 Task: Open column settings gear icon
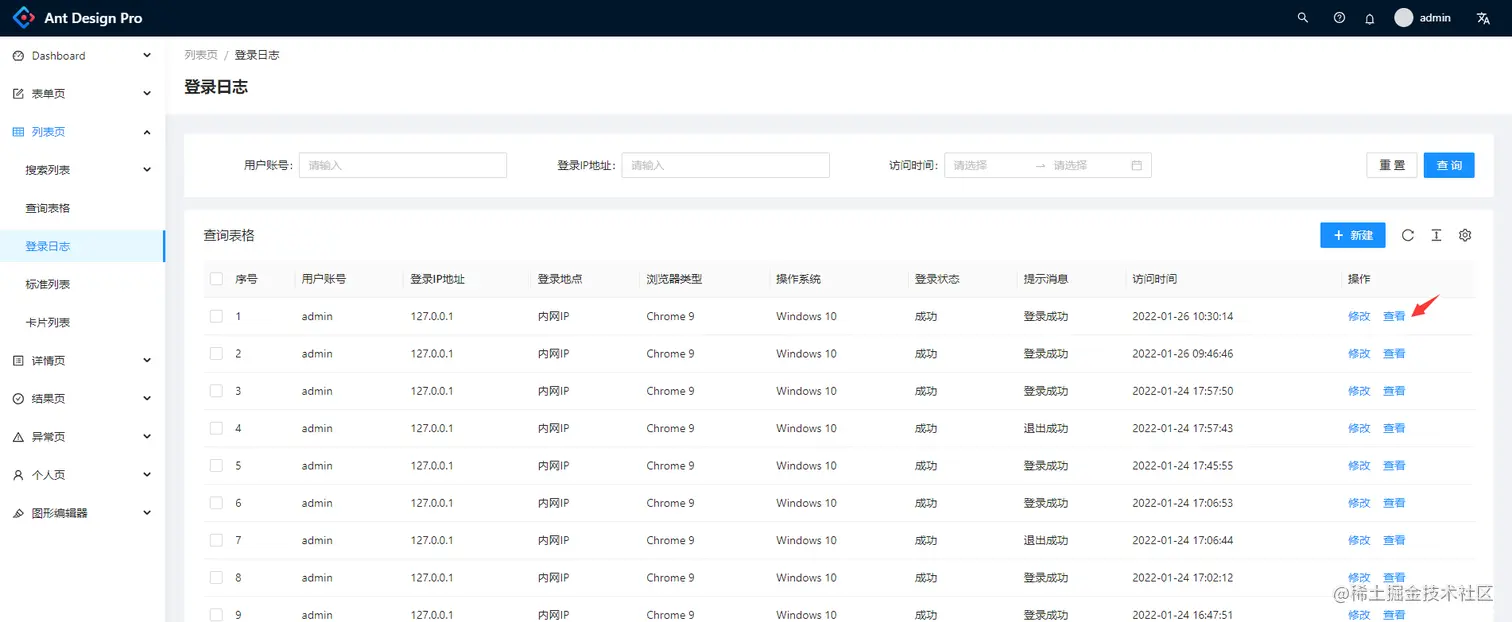1465,235
